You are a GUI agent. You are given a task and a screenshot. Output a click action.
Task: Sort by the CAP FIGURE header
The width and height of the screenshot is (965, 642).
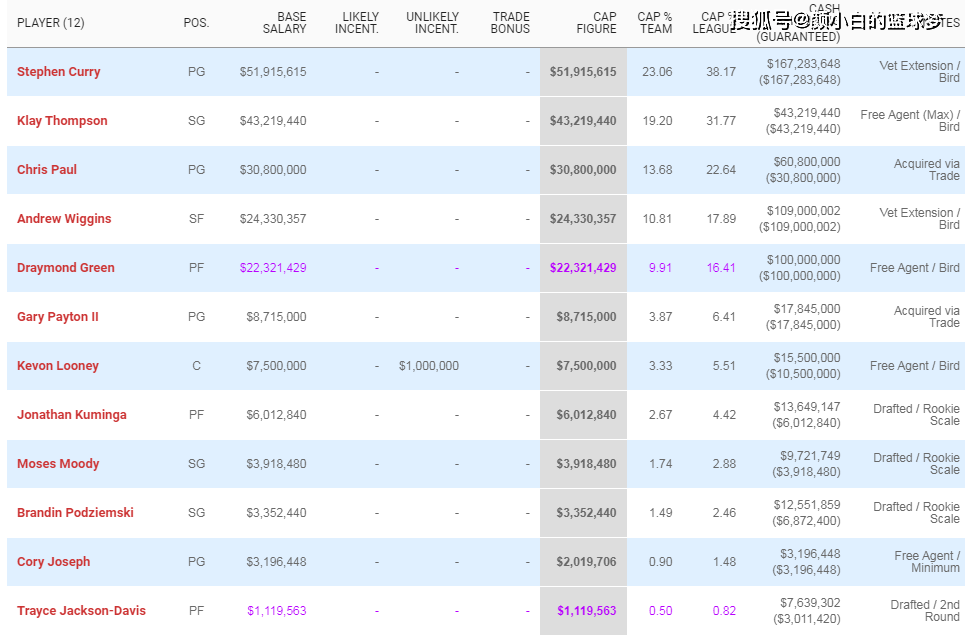tap(596, 23)
